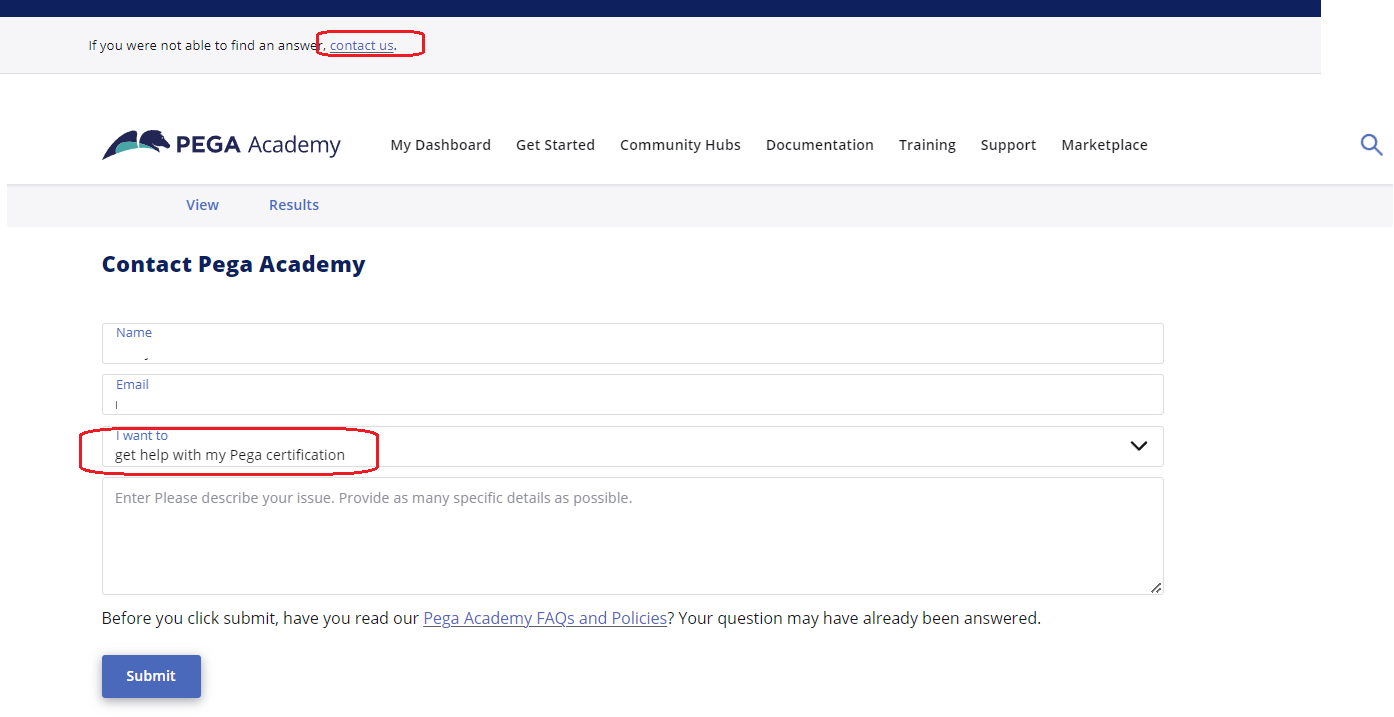Switch to the Results tab
The width and height of the screenshot is (1394, 717).
(x=294, y=205)
